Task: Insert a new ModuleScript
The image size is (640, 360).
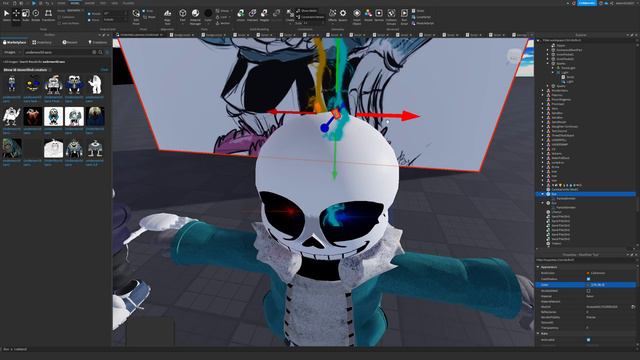Action: tap(423, 23)
